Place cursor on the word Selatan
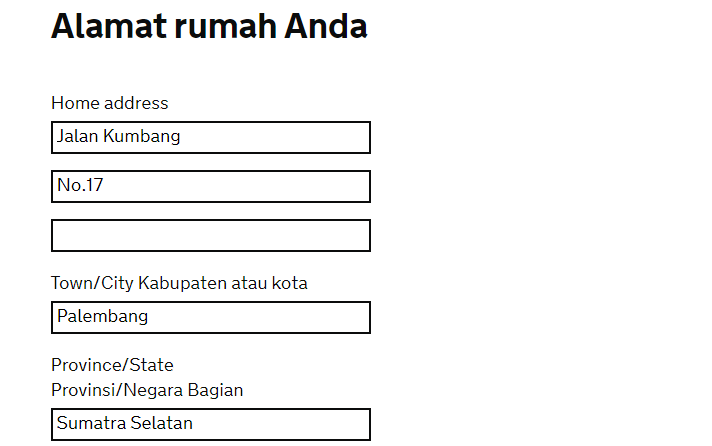 tap(162, 423)
